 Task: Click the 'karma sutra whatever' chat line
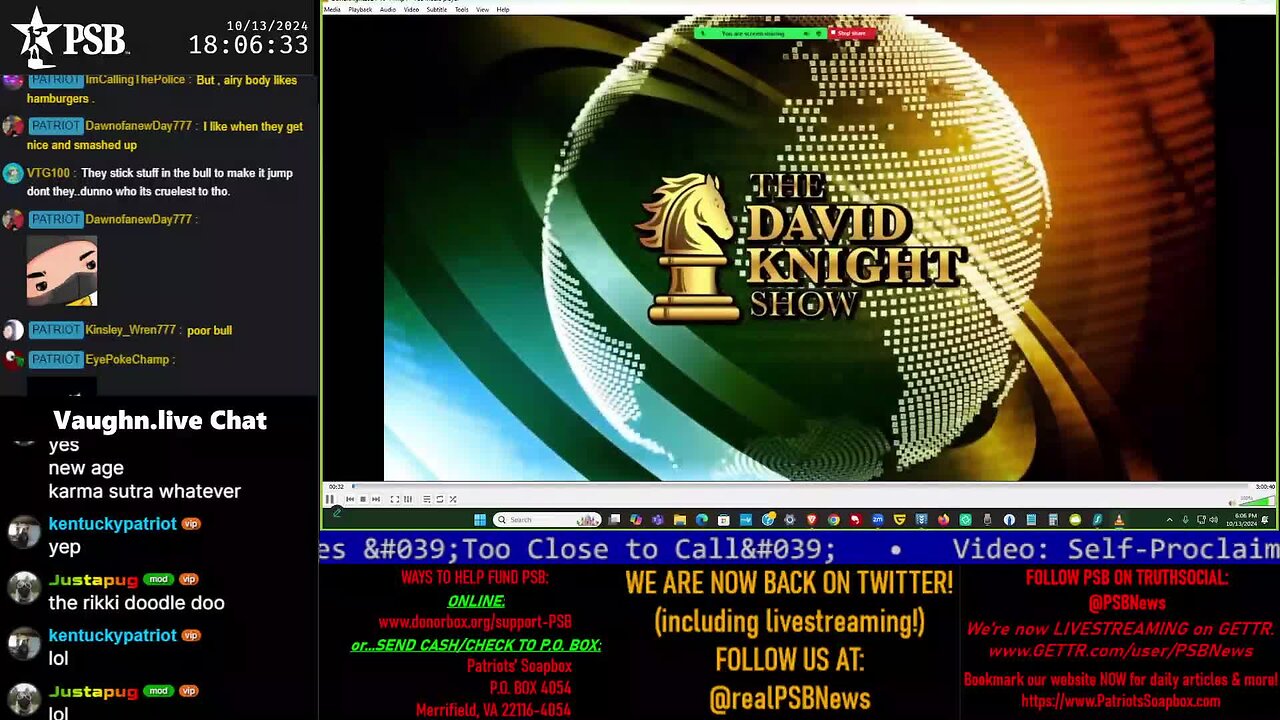click(144, 491)
